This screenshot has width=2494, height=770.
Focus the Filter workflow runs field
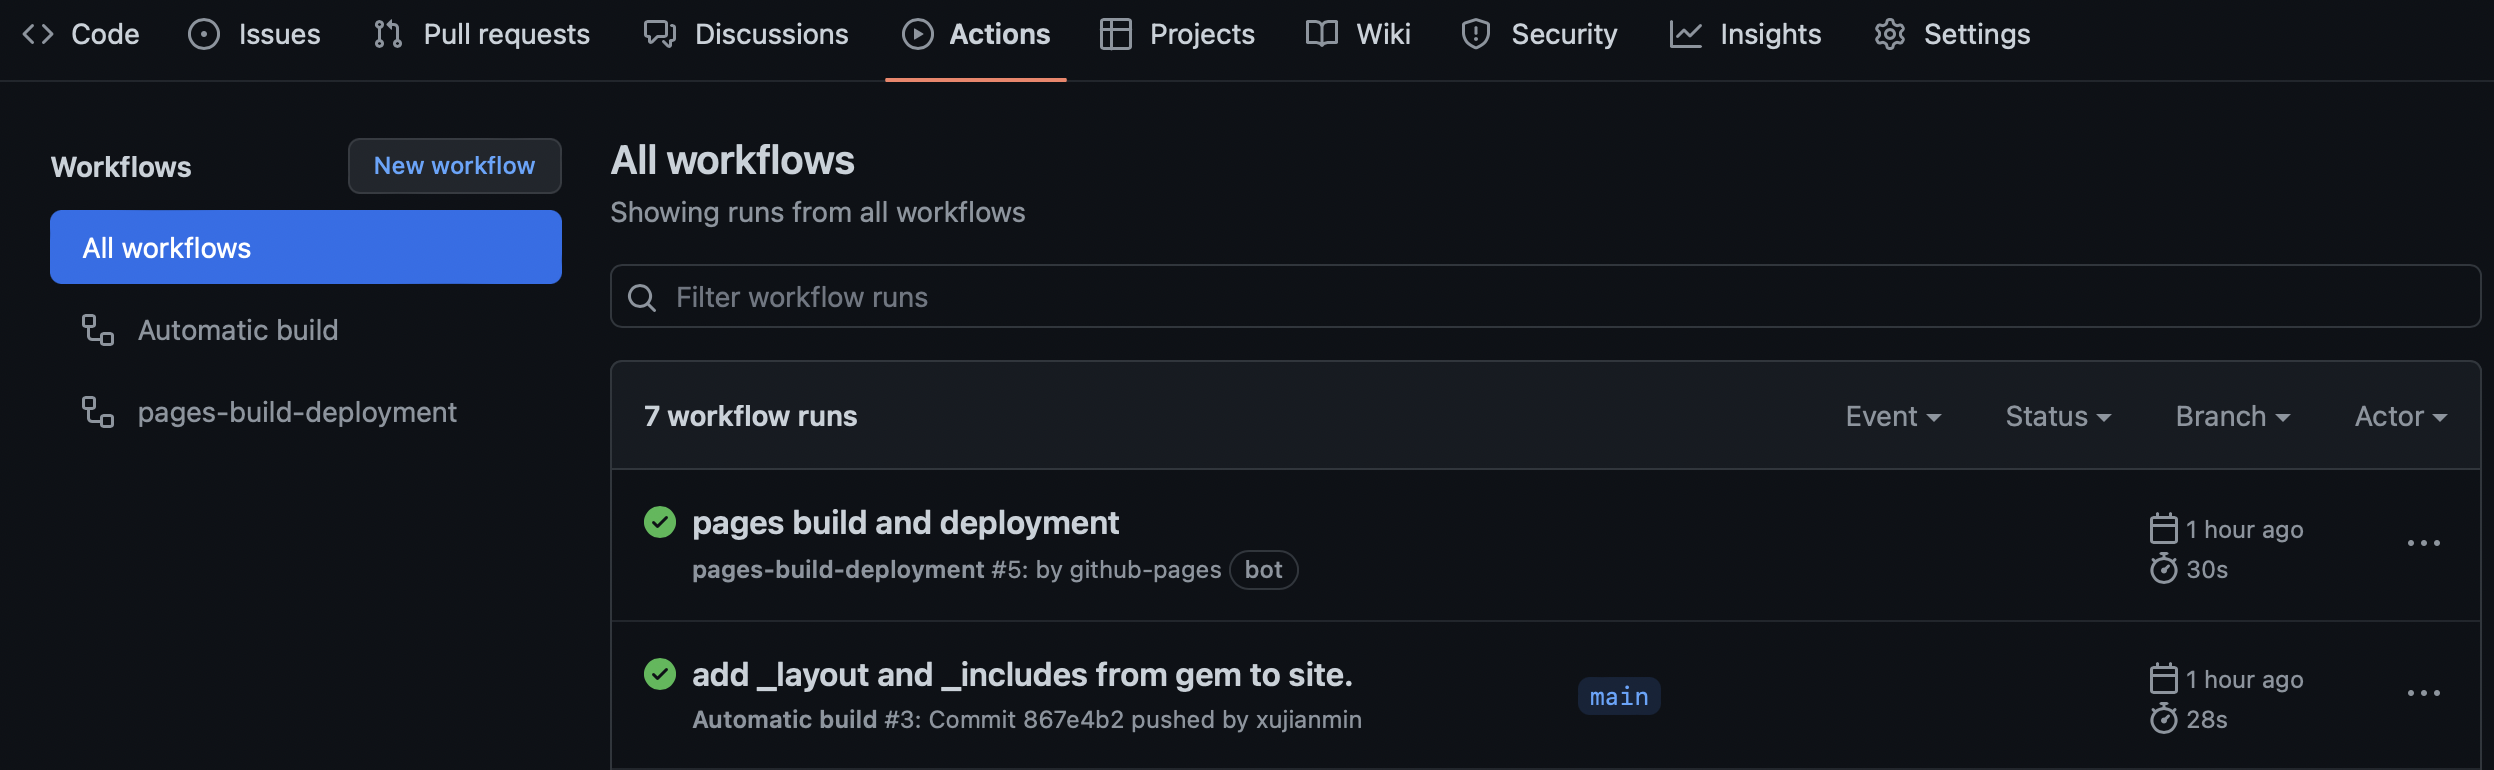coord(1546,296)
